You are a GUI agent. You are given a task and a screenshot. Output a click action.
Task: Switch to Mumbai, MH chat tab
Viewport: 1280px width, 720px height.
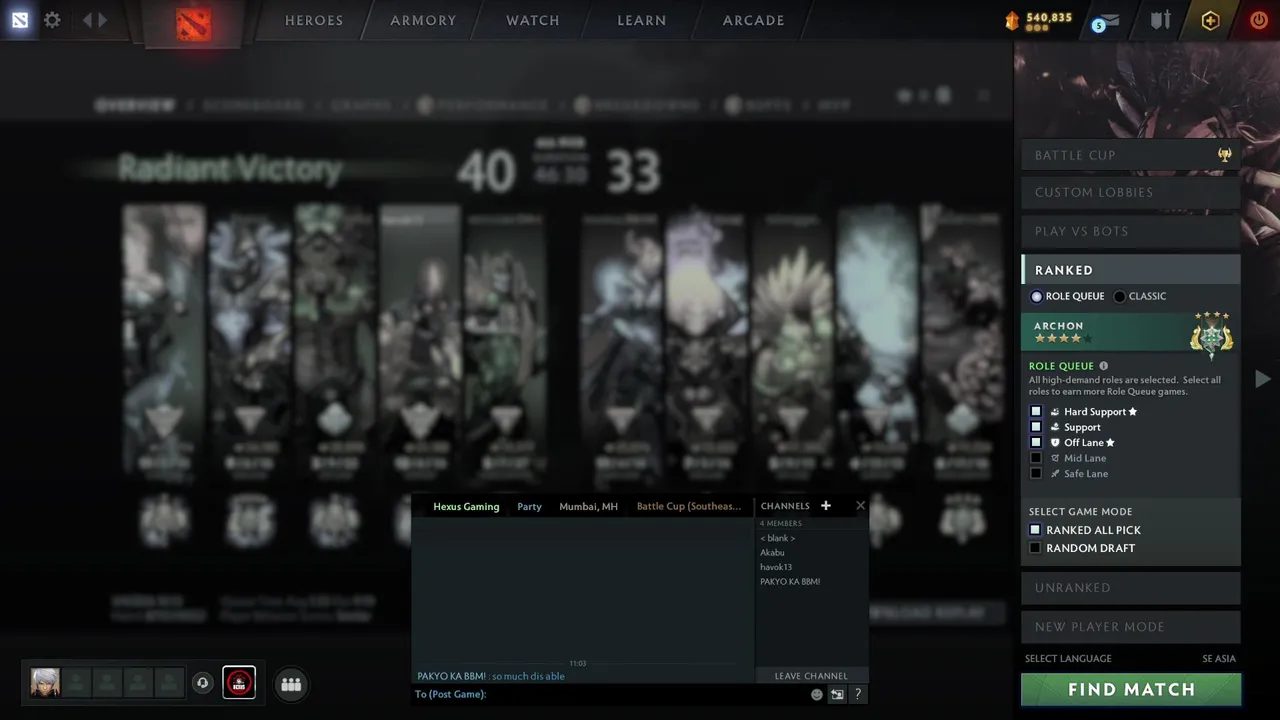(588, 507)
